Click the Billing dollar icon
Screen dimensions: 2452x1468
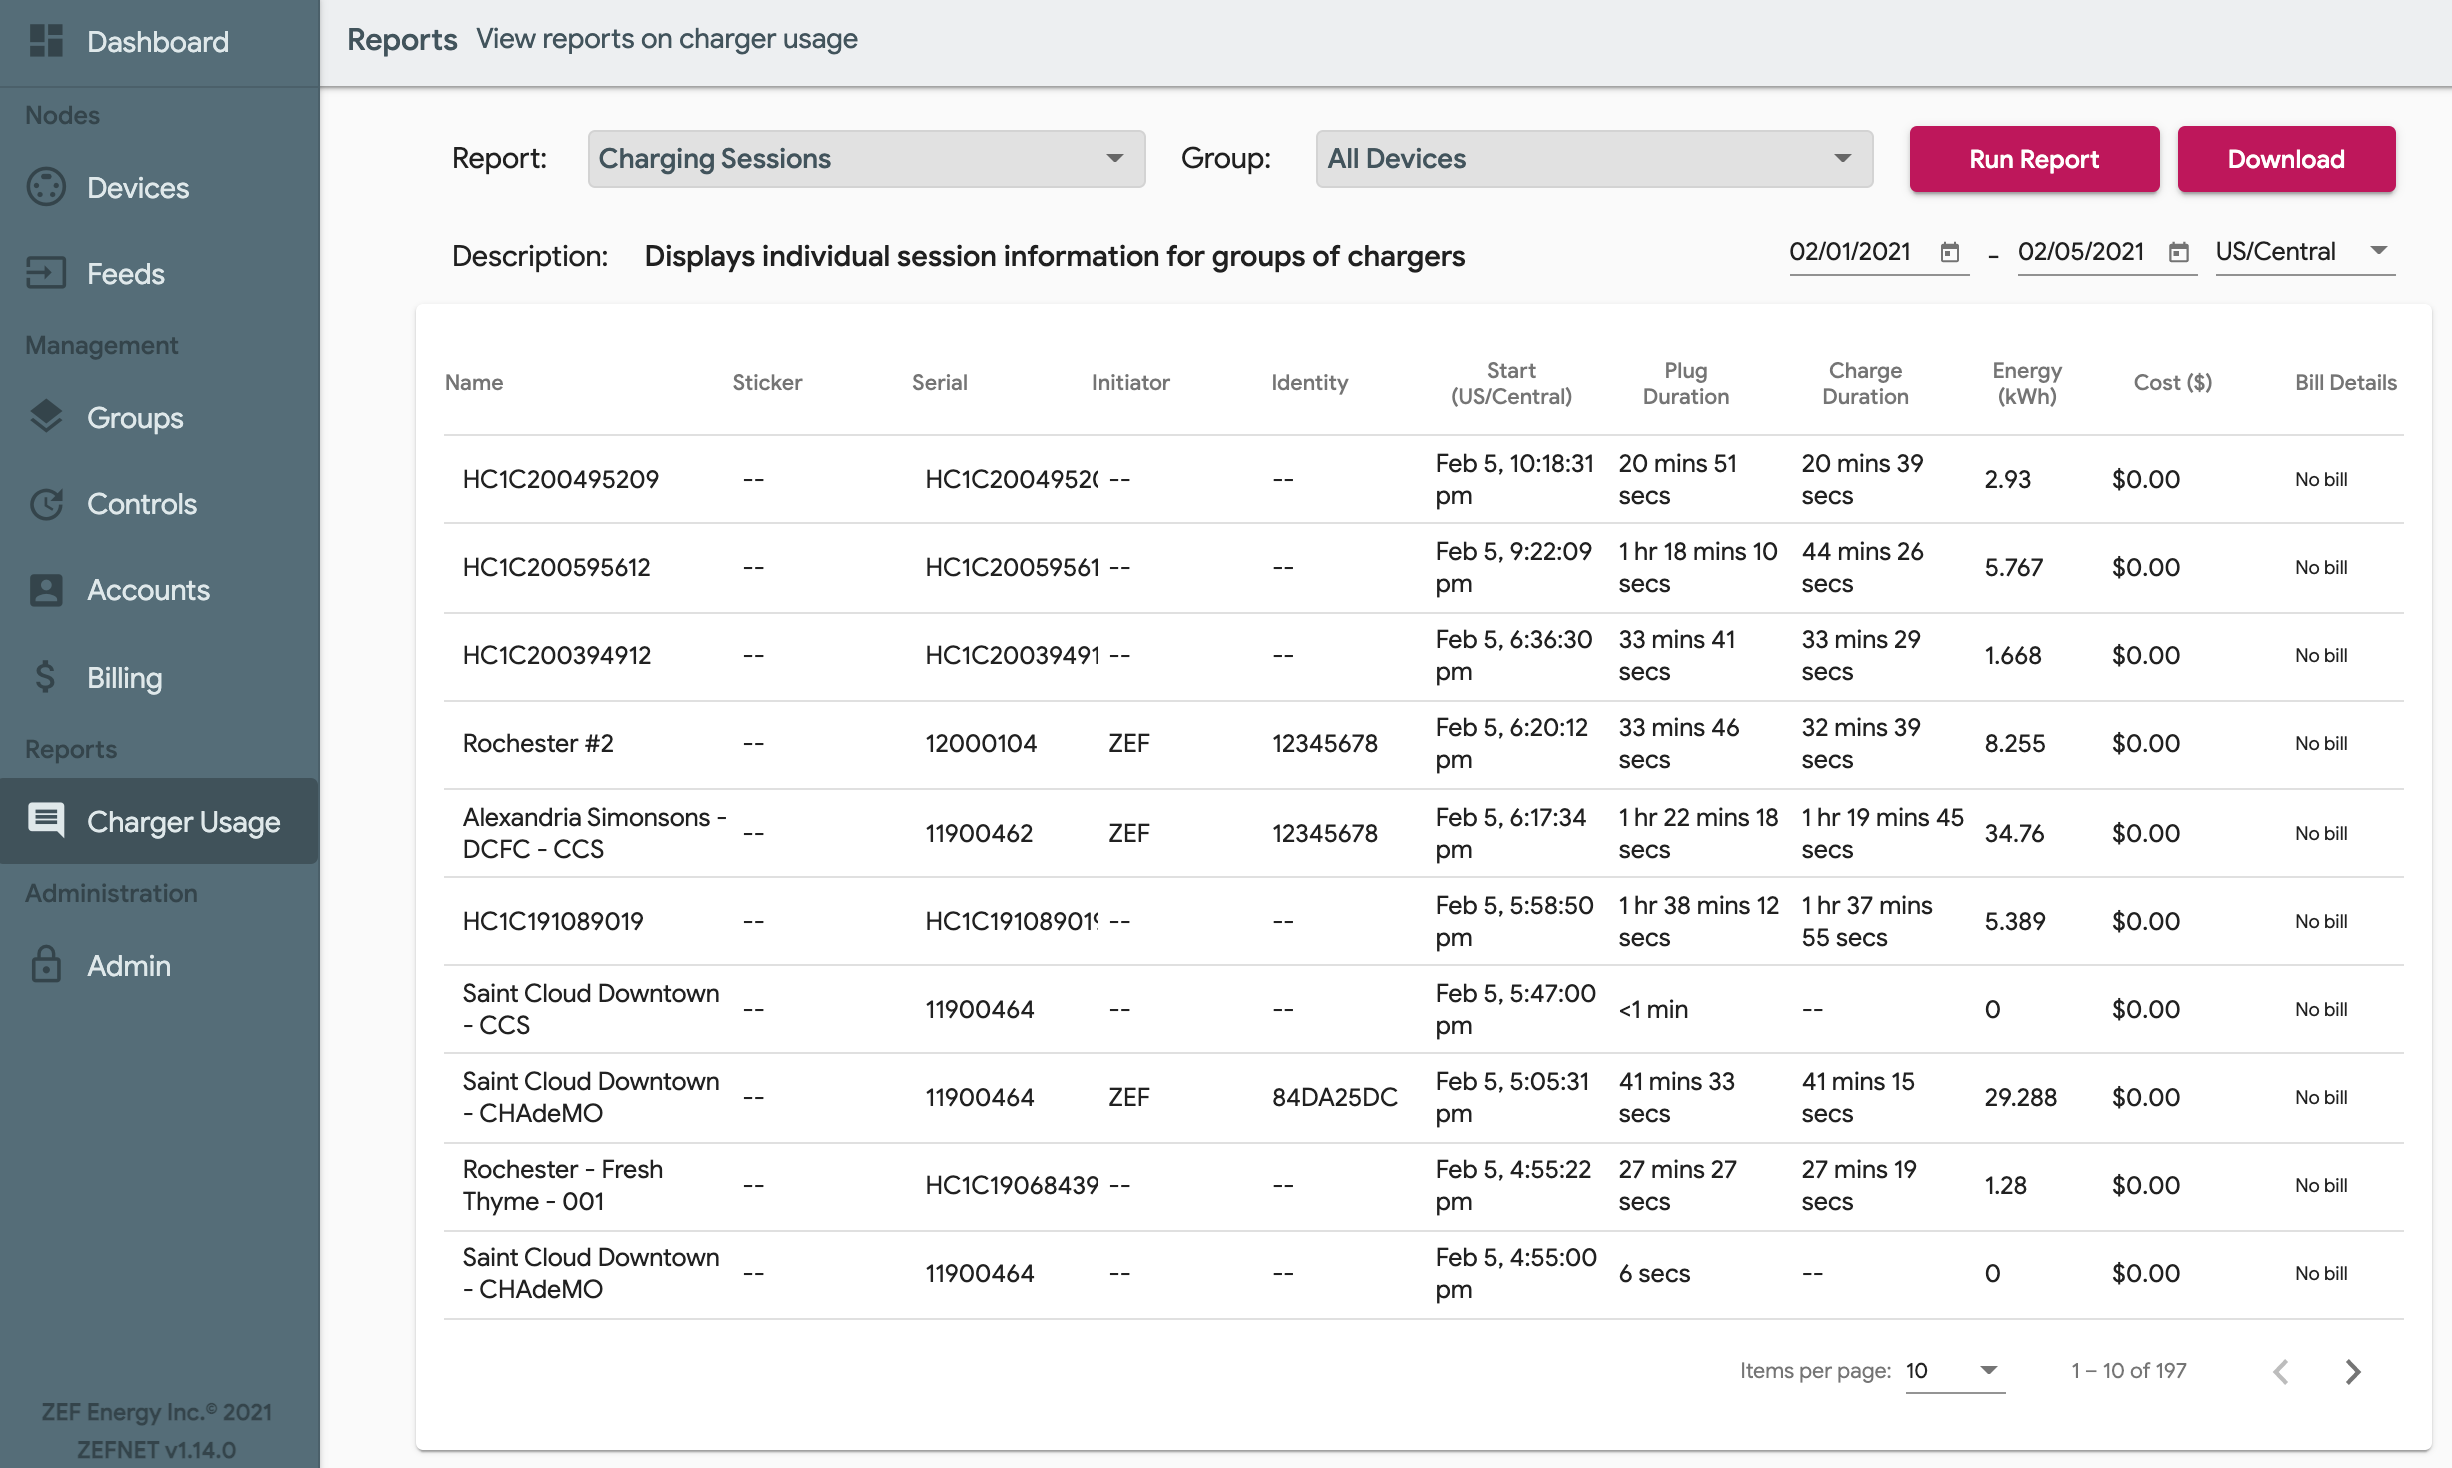pos(46,677)
